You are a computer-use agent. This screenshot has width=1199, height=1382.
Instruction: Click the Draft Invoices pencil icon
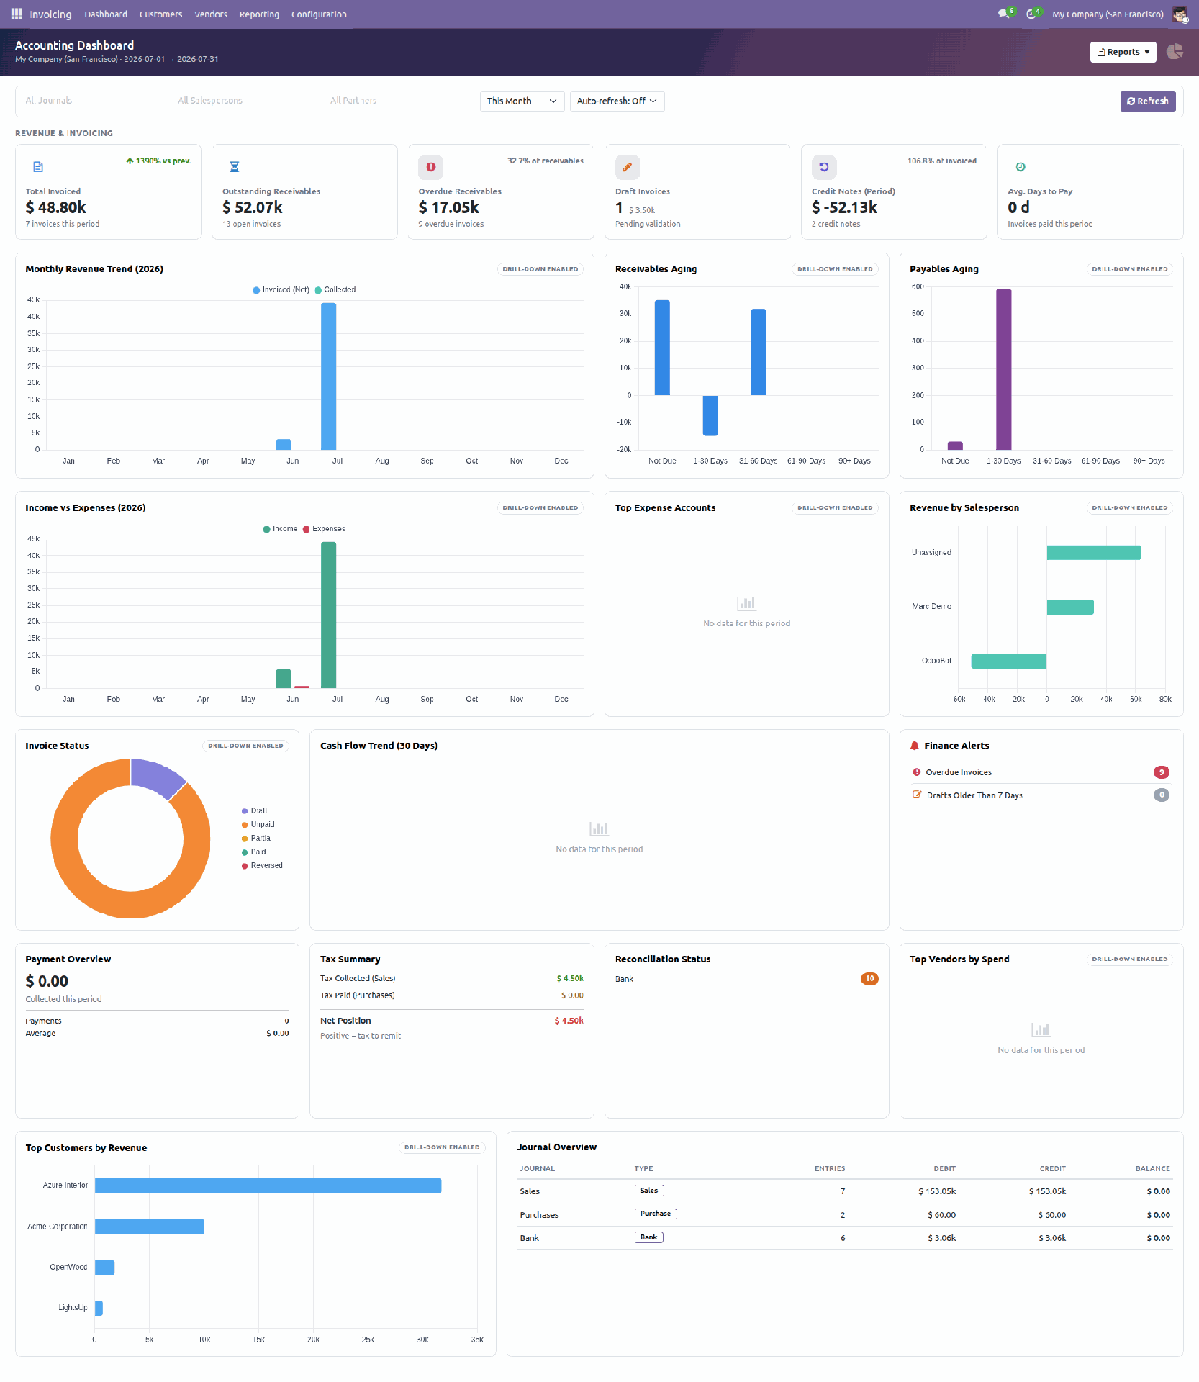click(x=627, y=167)
